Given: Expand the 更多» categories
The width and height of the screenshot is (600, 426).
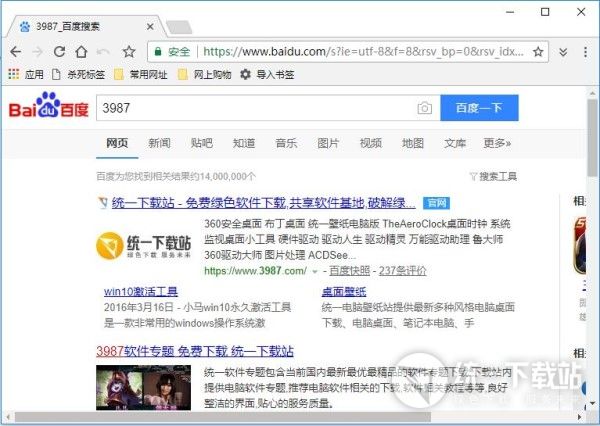Looking at the screenshot, I should click(497, 143).
